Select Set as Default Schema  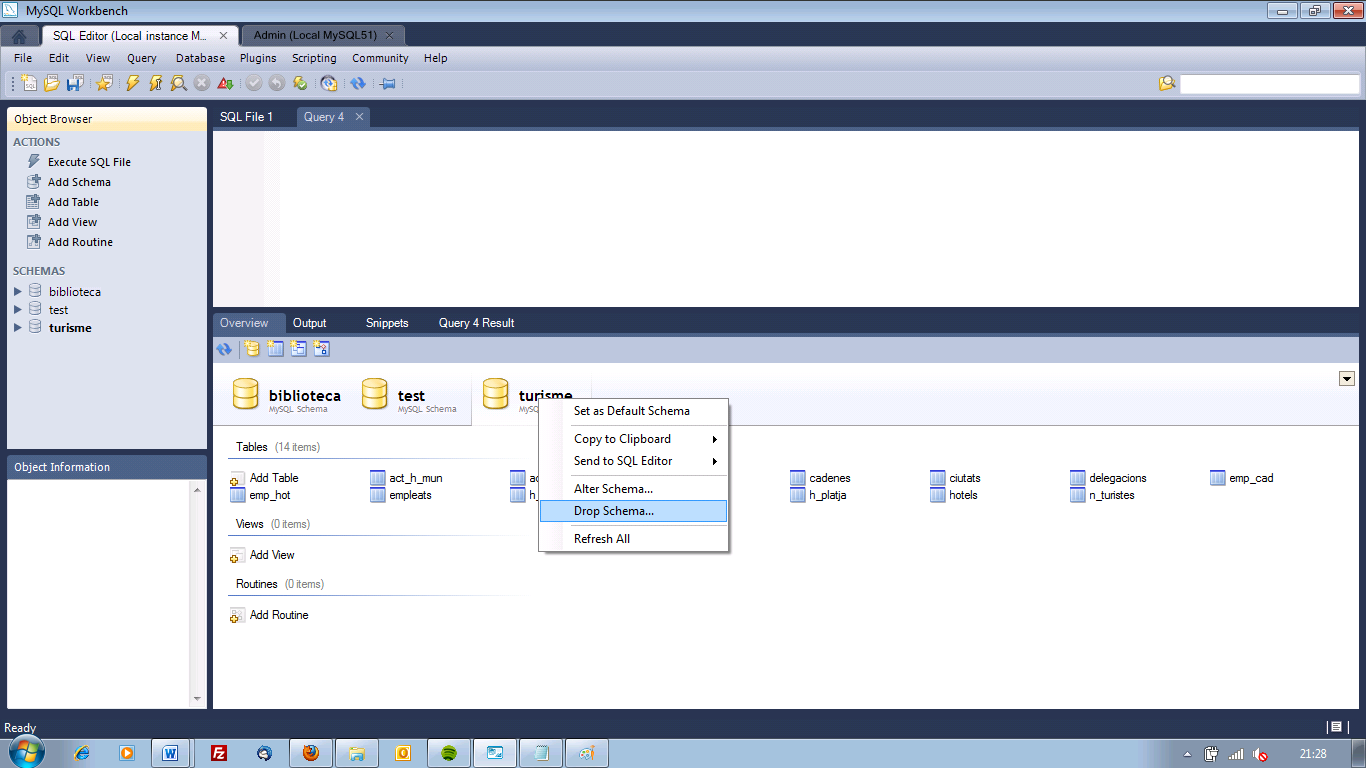631,411
